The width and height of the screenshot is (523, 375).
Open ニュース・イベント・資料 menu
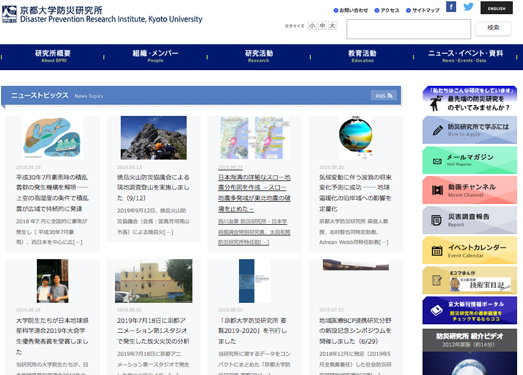465,56
